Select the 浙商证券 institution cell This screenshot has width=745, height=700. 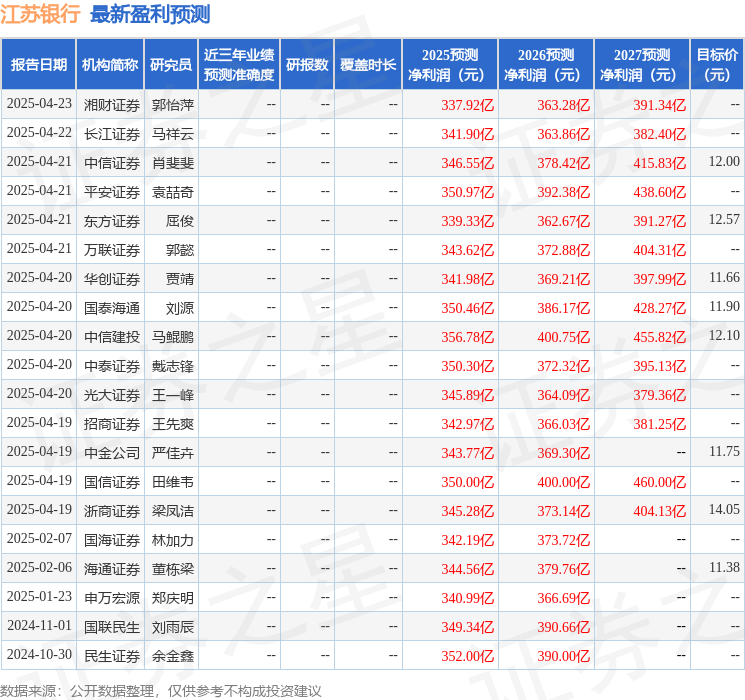[112, 511]
